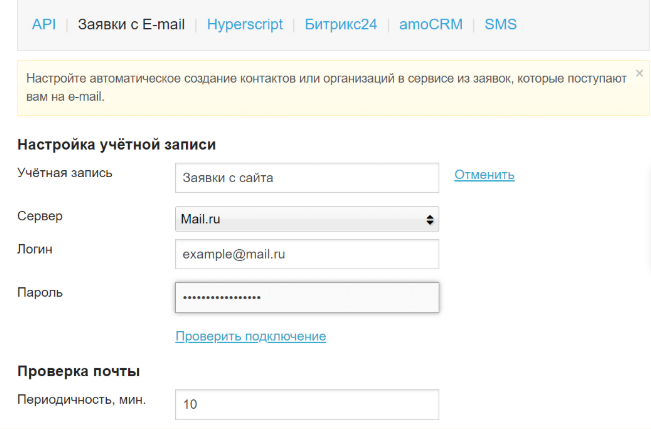Click the Проверить подключение link
The image size is (651, 429).
(x=250, y=336)
